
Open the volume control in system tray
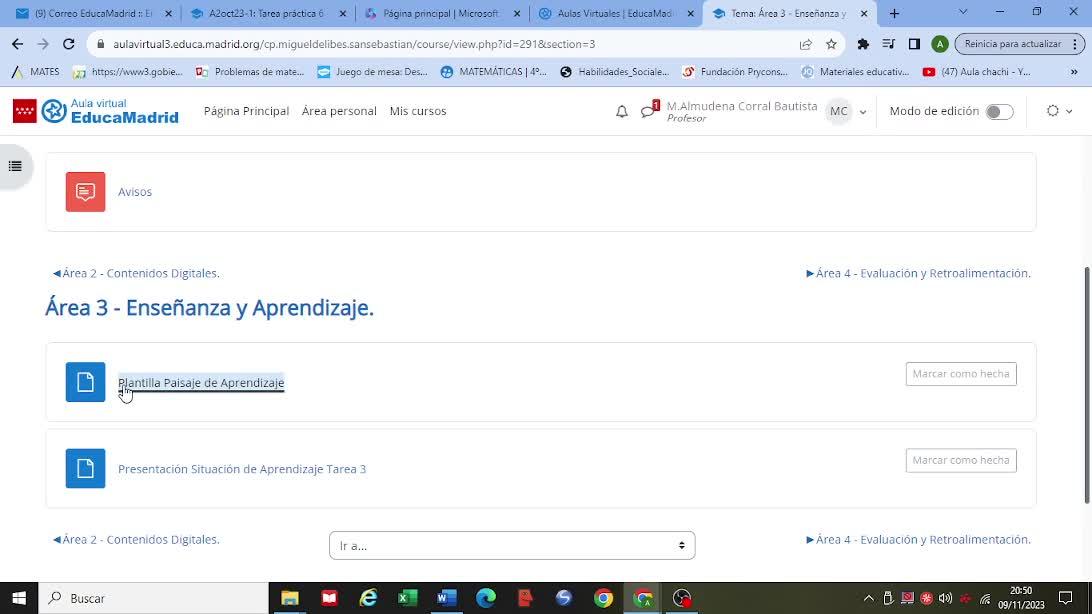(x=945, y=598)
